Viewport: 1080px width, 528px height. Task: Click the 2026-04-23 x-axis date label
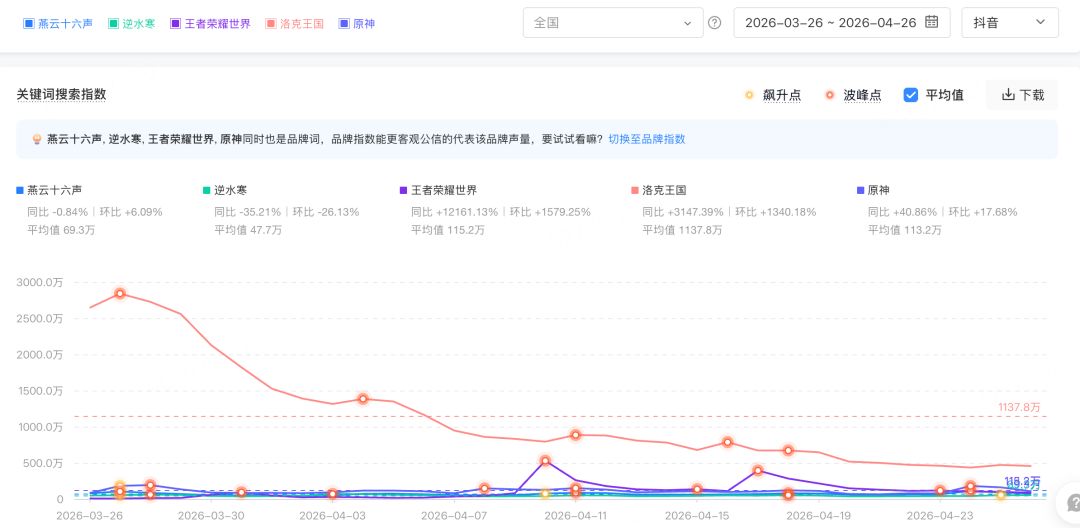[939, 515]
